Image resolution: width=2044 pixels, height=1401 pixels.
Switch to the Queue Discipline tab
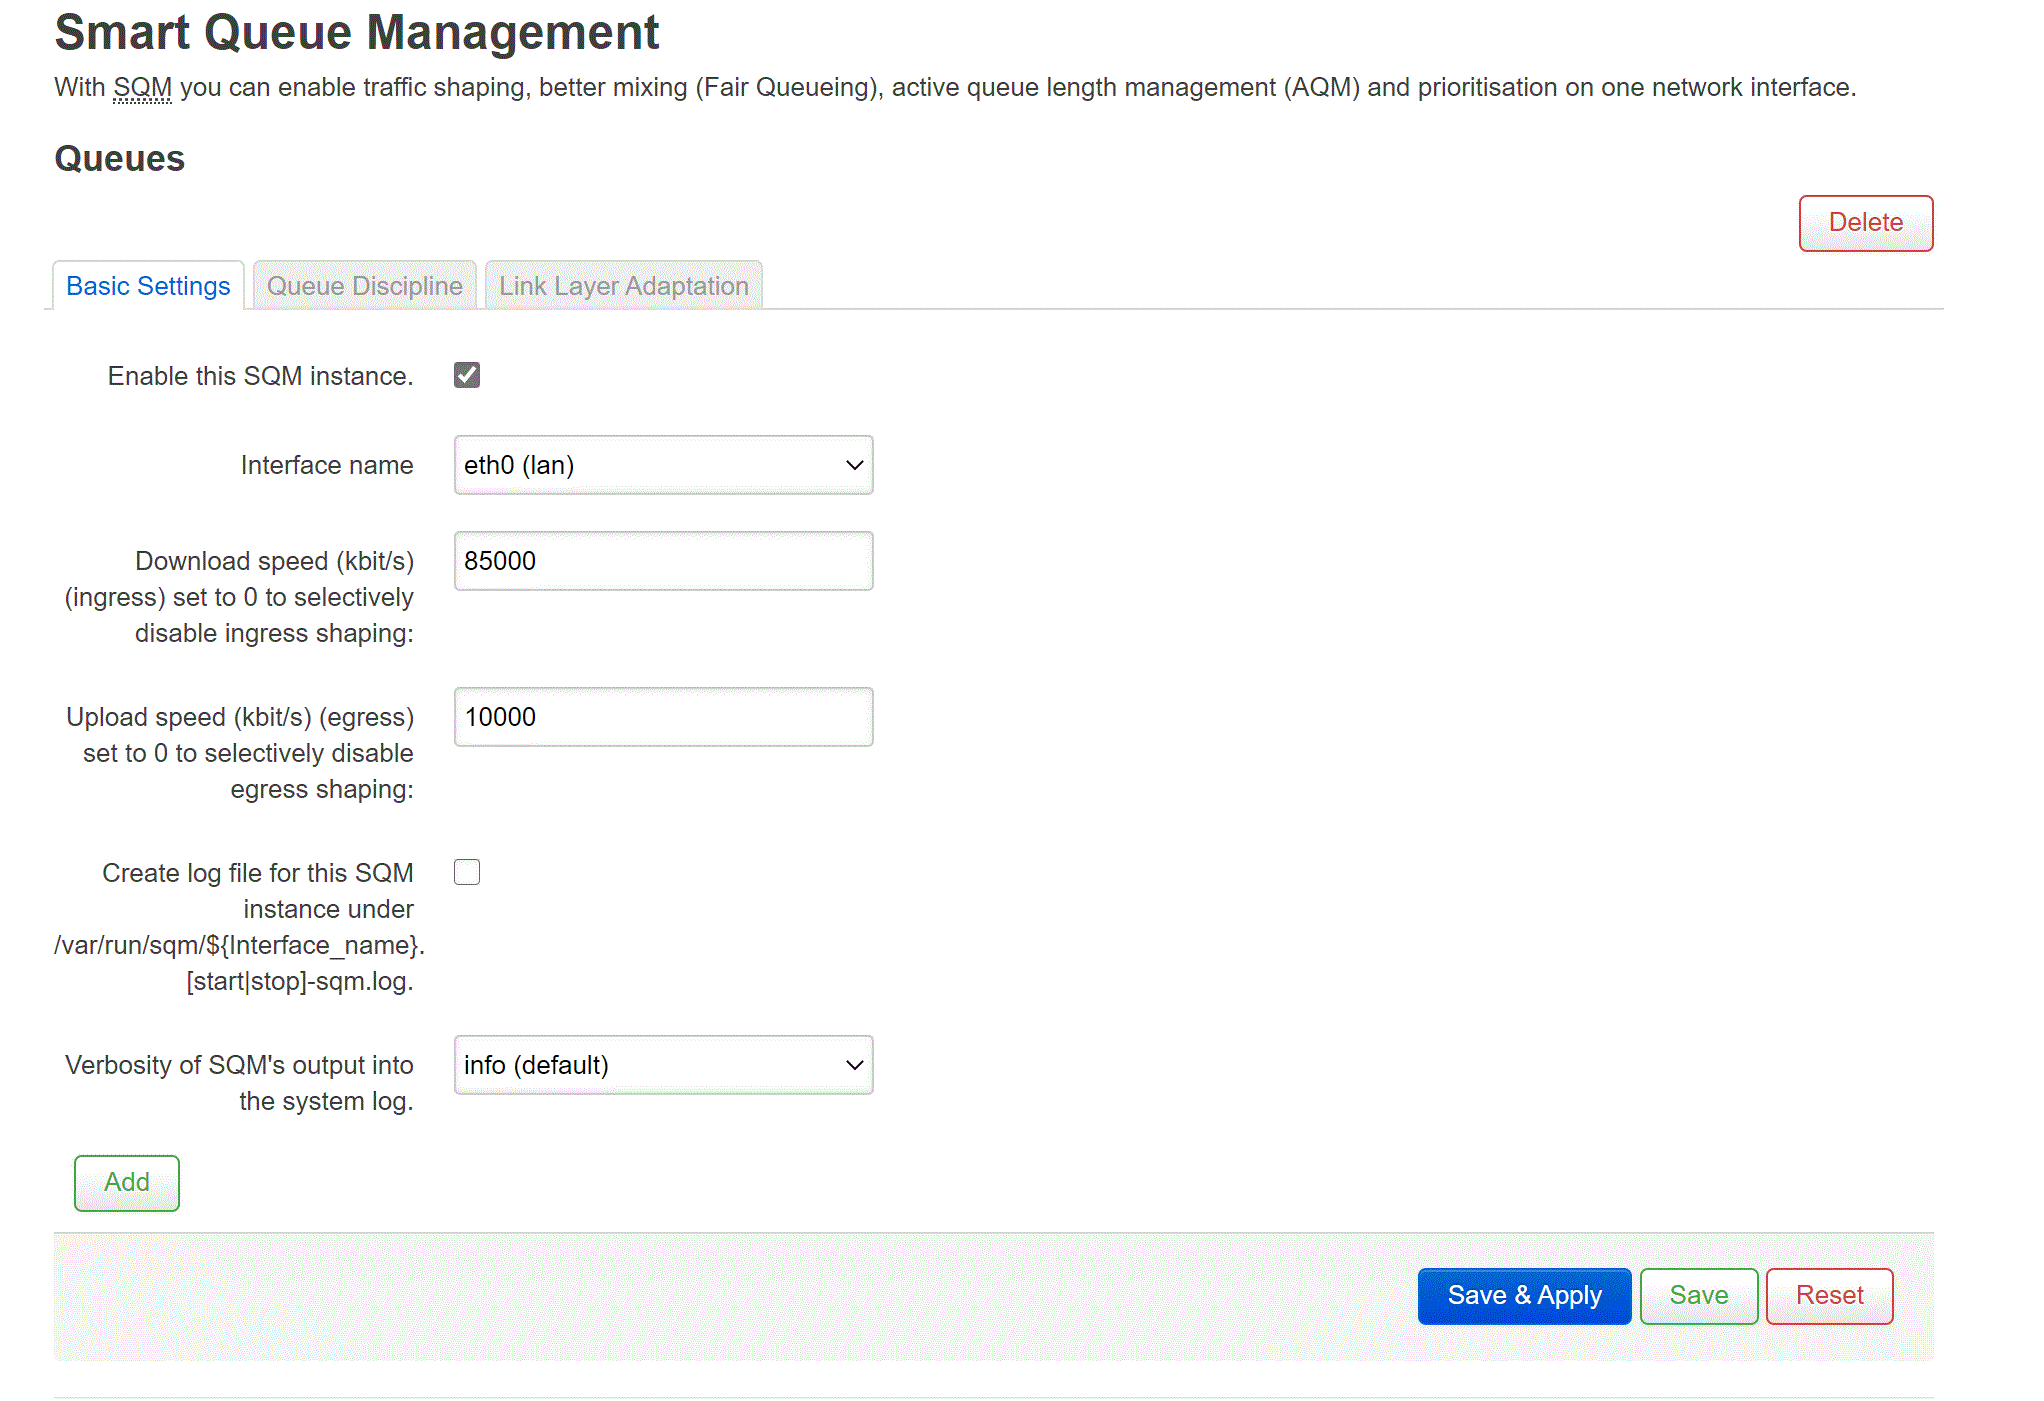point(364,286)
